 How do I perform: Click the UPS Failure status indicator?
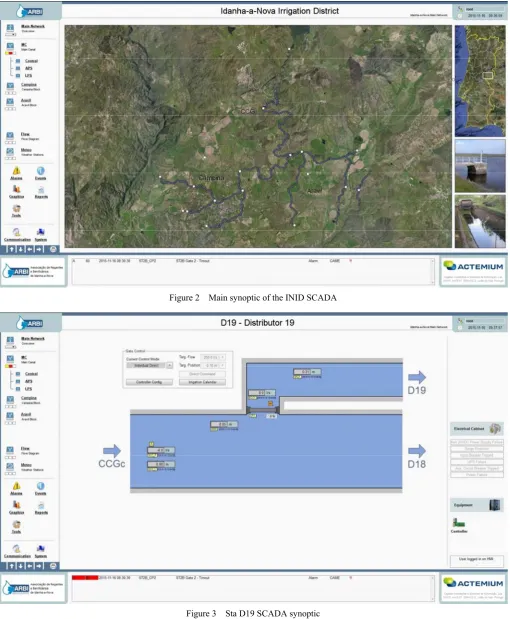477,461
